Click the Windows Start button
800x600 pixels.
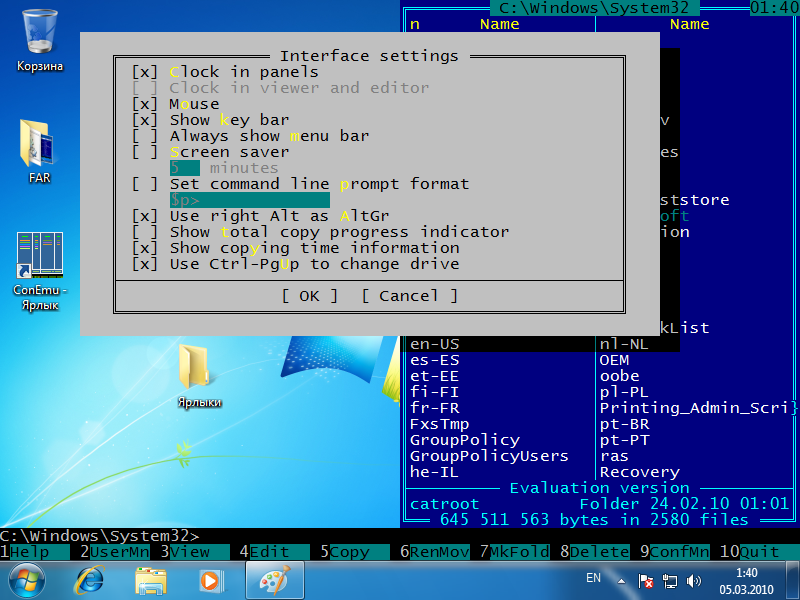pos(26,579)
